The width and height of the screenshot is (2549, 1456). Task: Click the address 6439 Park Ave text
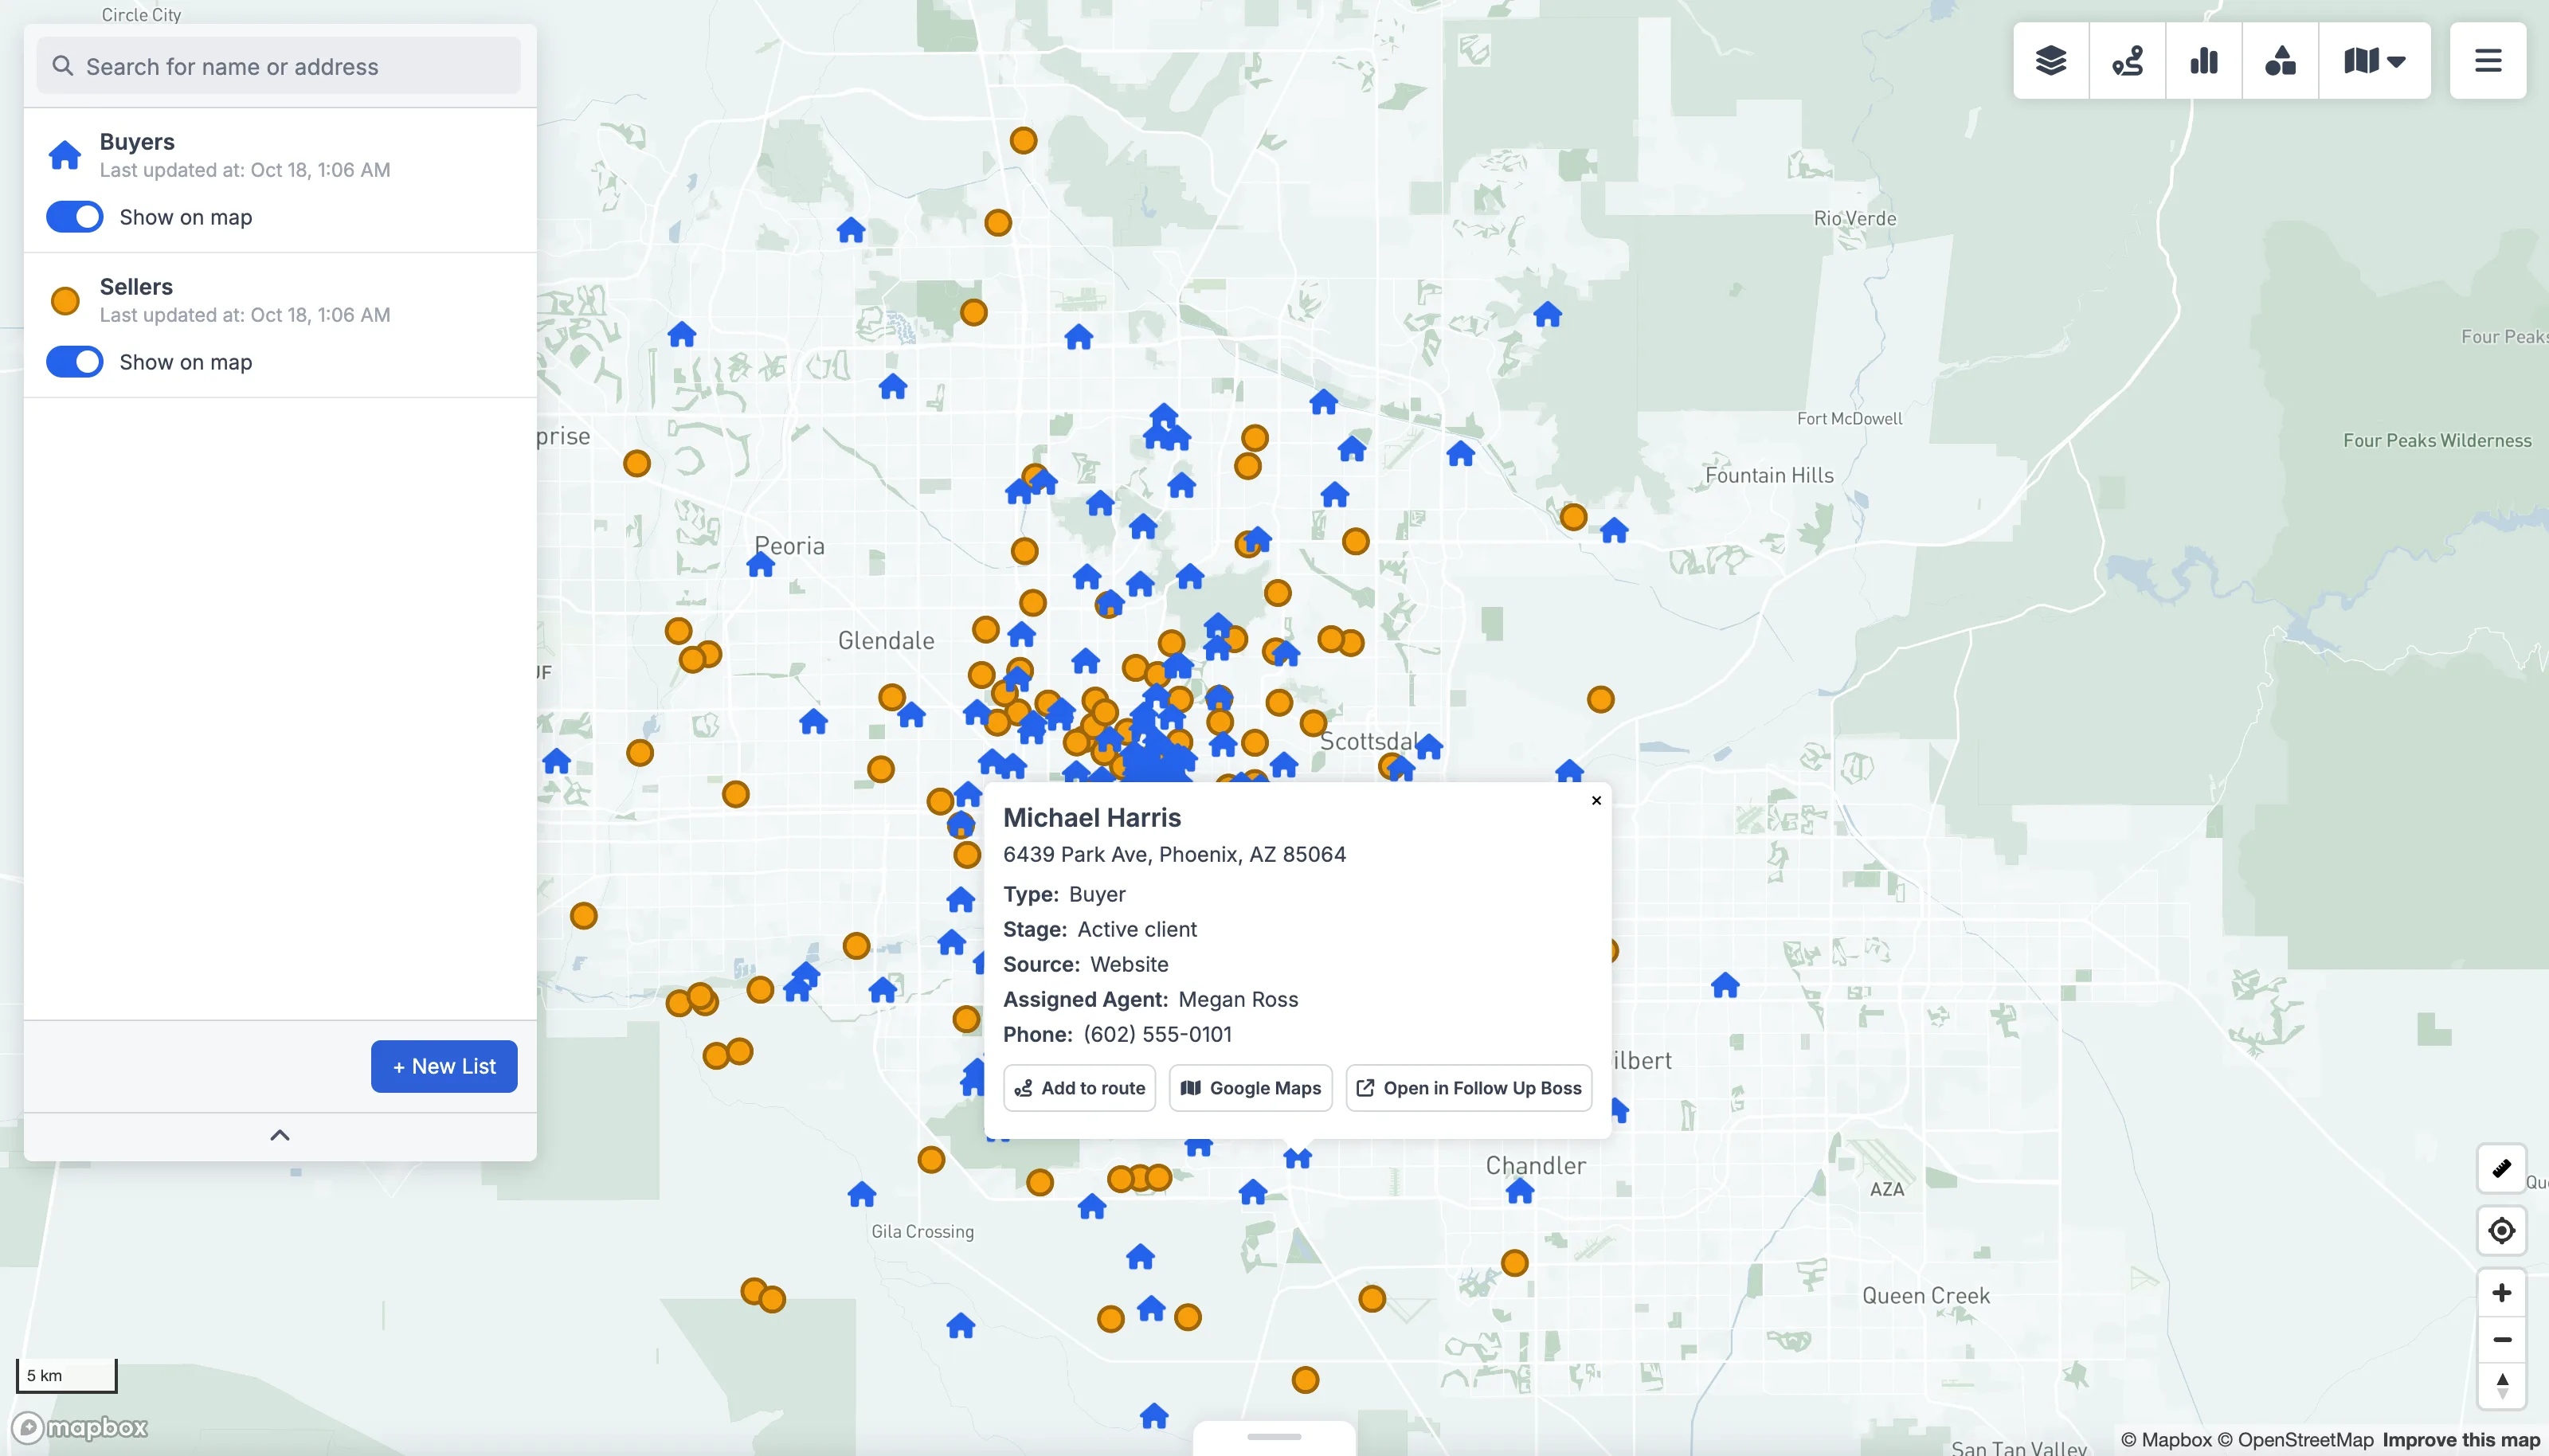click(1174, 854)
